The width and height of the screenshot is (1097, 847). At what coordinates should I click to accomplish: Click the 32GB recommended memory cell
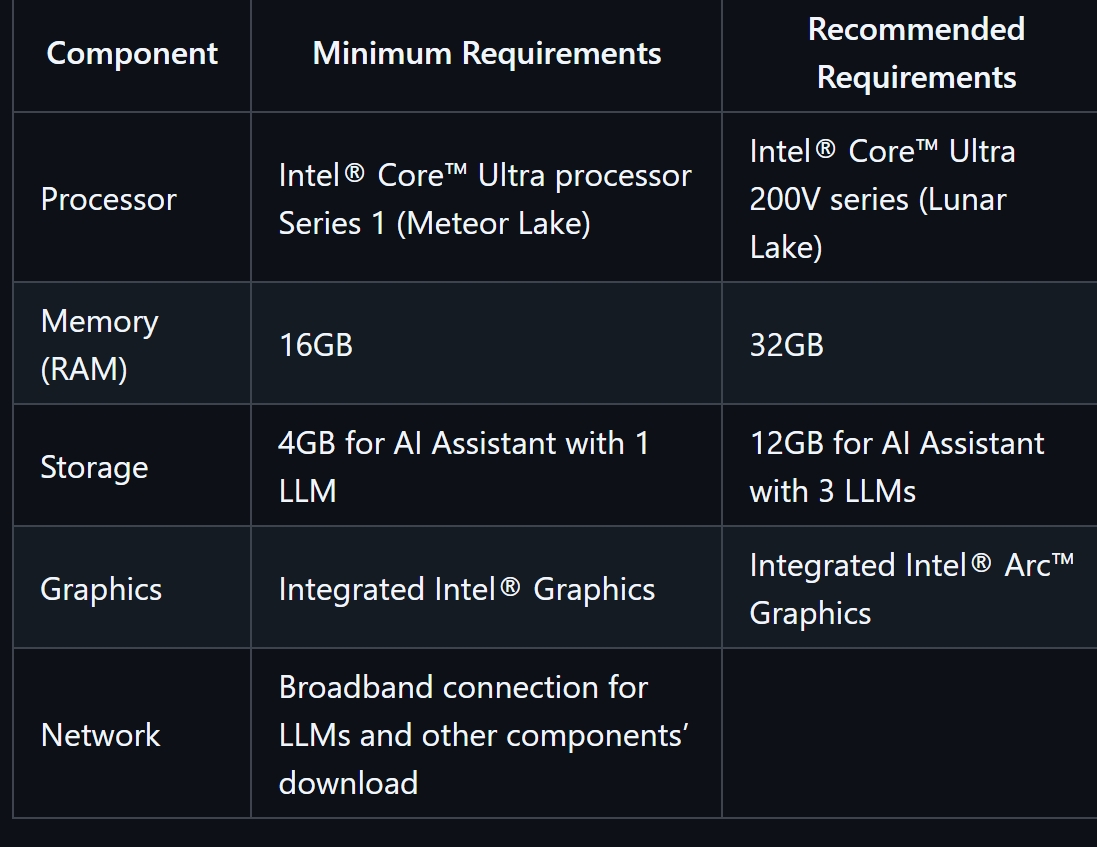tap(910, 344)
